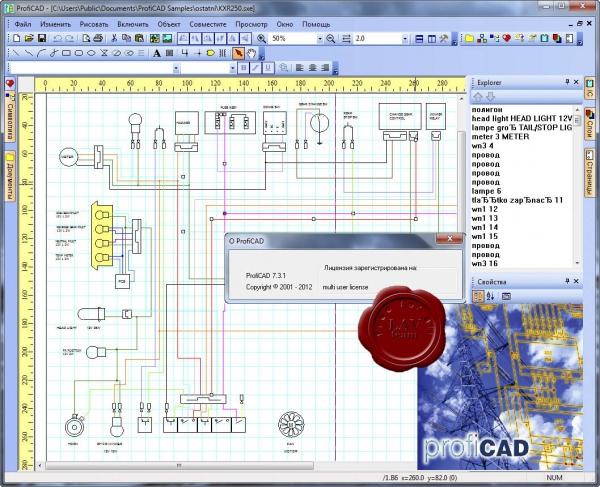Open the 50% zoom level dropdown
This screenshot has height=487, width=600.
[320, 38]
